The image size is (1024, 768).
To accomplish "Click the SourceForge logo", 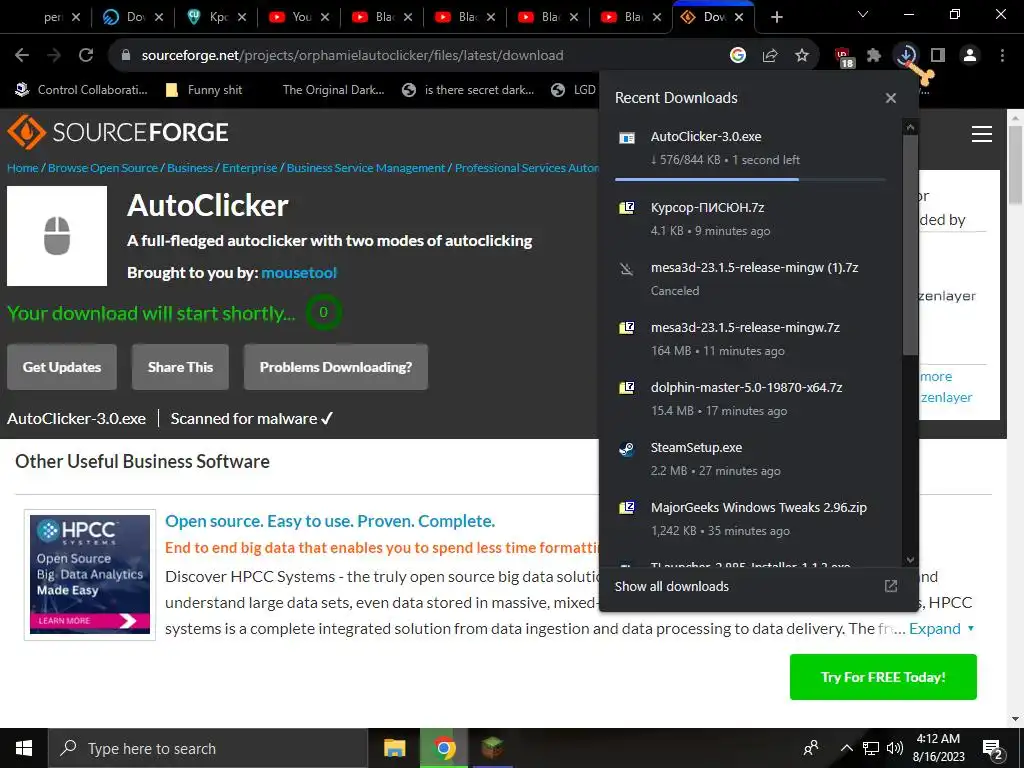I will click(118, 133).
